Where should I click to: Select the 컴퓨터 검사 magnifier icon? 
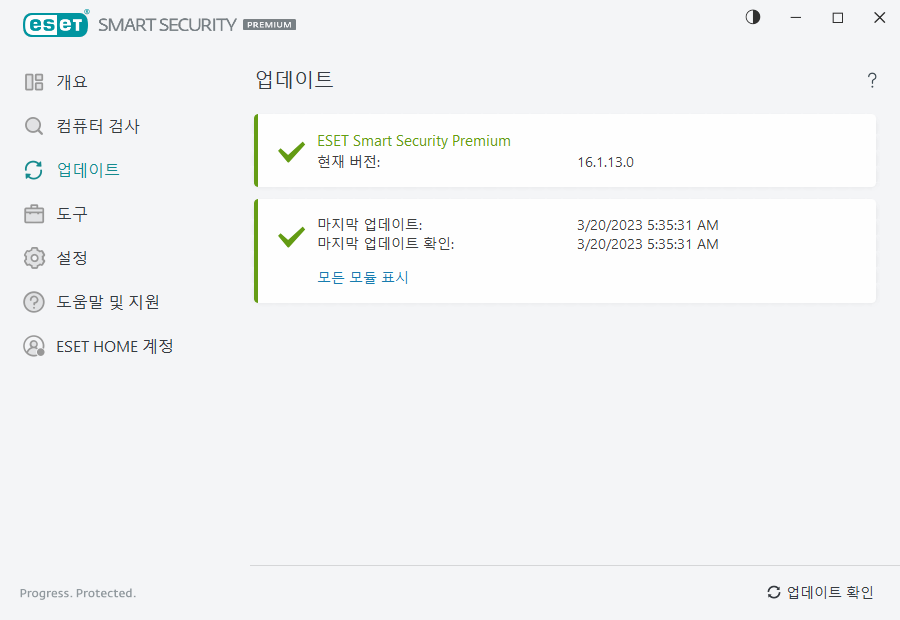[x=32, y=126]
